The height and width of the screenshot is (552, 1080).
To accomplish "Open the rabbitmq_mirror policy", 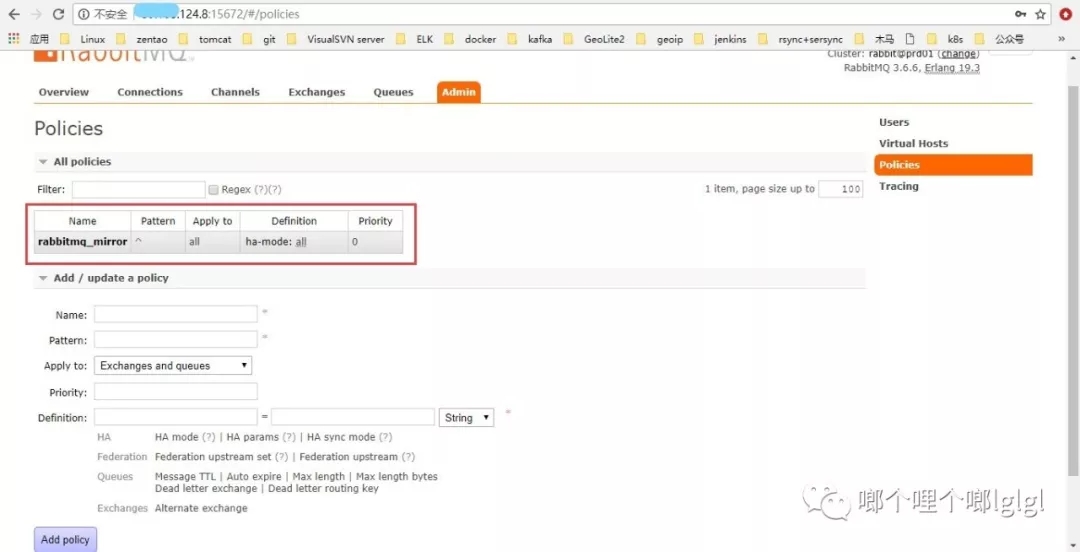I will pos(82,242).
